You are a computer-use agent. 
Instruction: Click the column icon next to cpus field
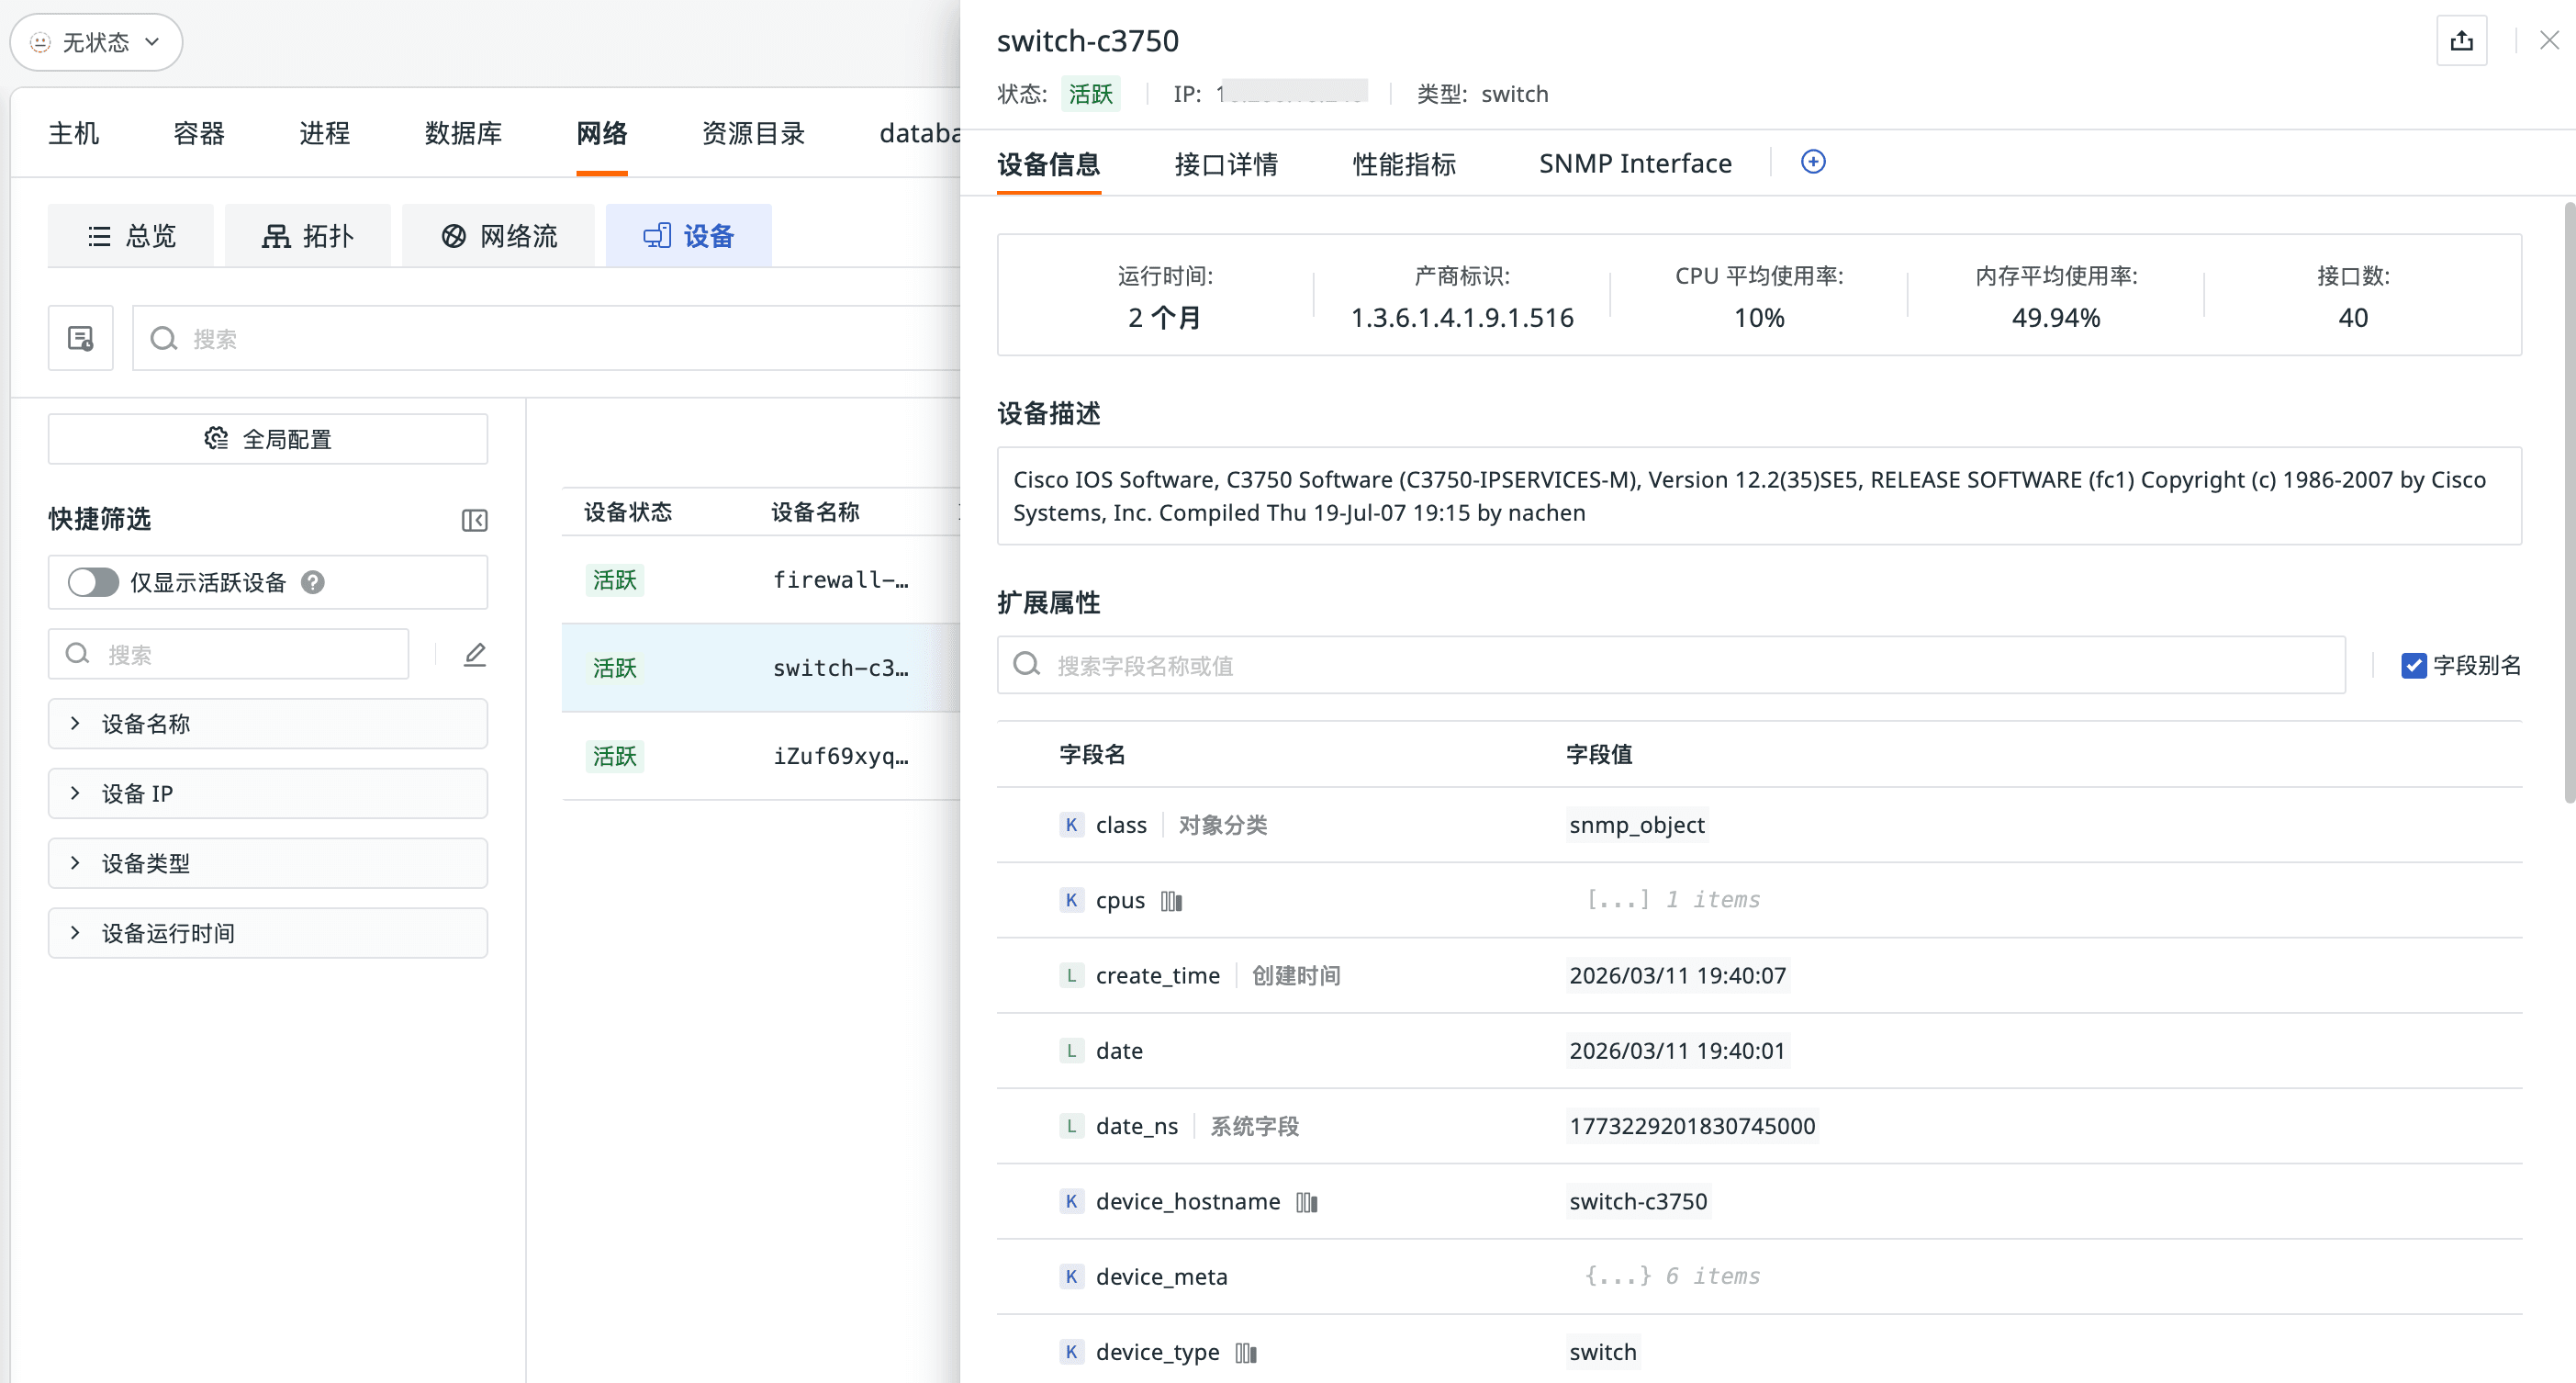pos(1171,901)
